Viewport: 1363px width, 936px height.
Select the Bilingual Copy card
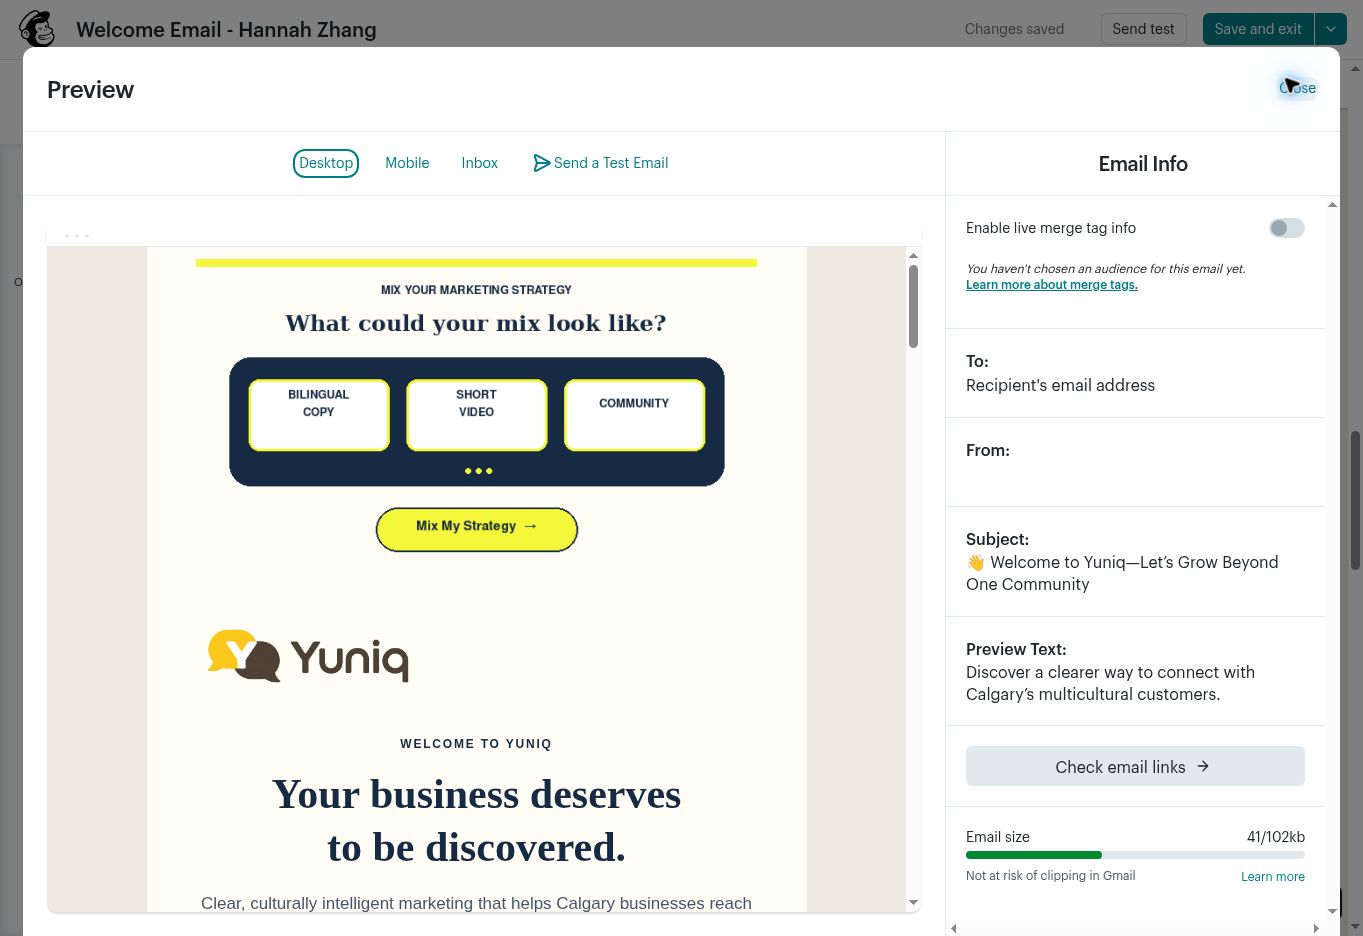[x=319, y=415]
